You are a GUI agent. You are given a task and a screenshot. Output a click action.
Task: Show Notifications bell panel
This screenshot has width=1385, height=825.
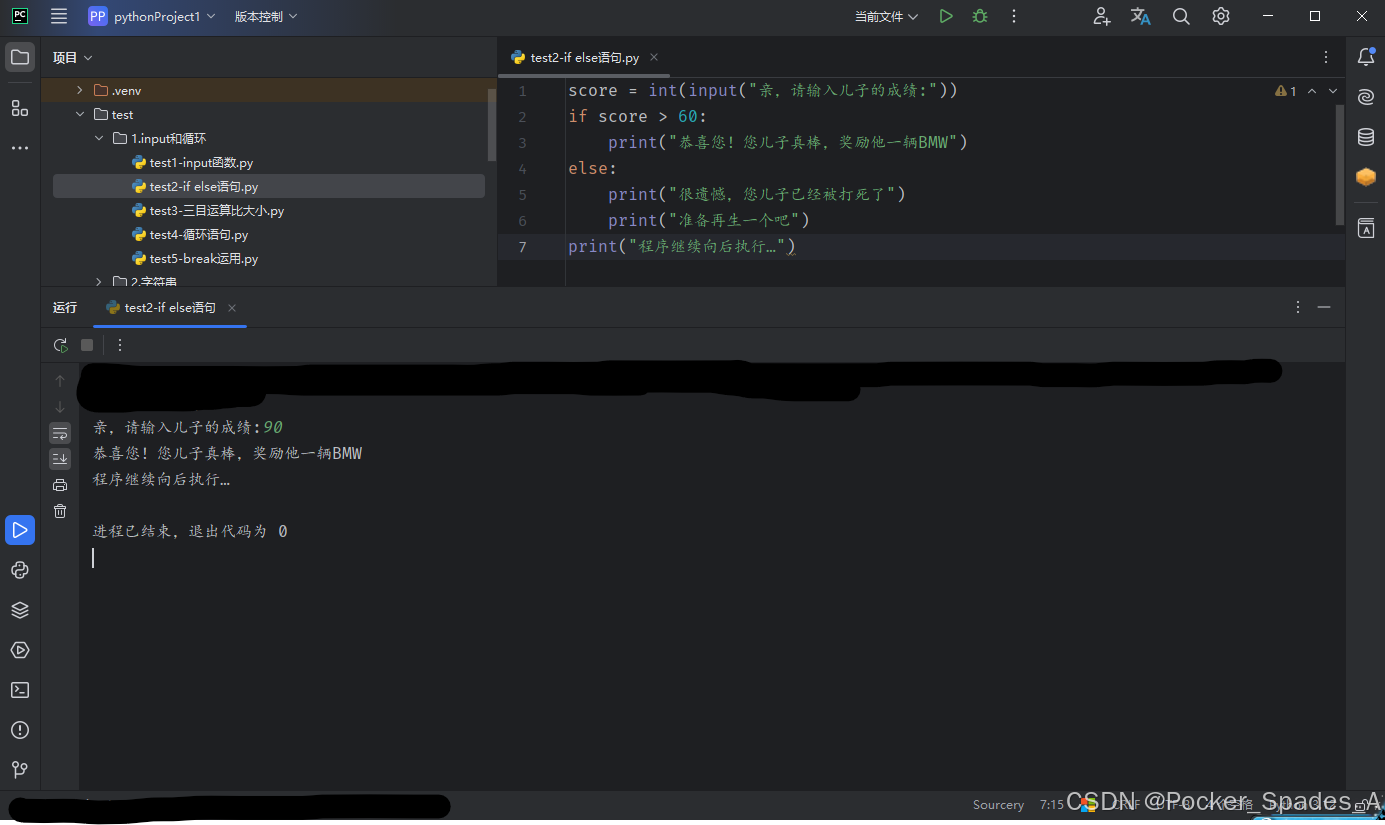point(1366,57)
